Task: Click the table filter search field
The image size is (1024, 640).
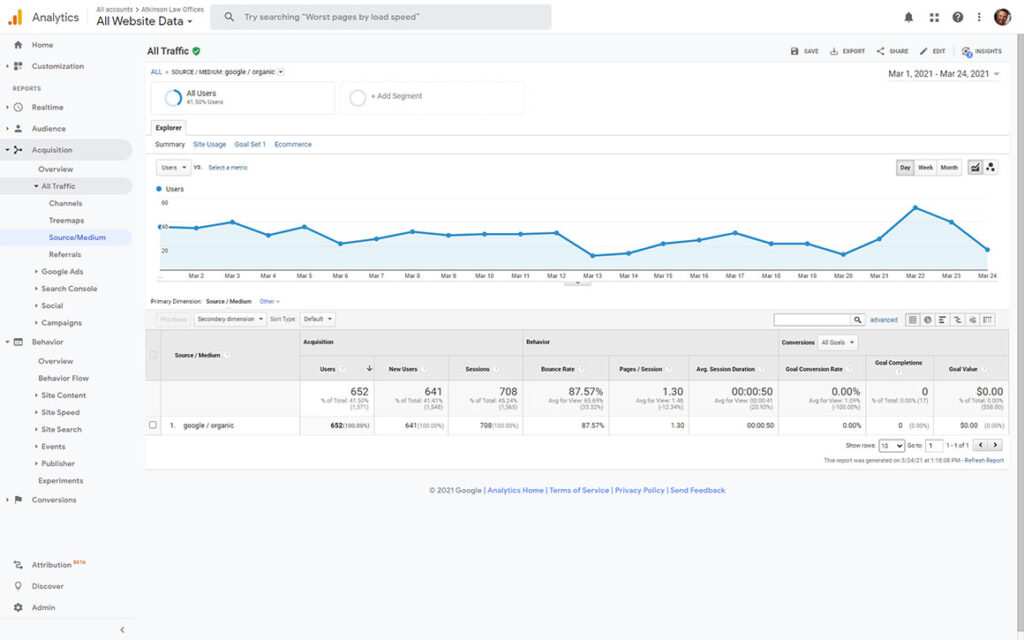Action: point(812,320)
